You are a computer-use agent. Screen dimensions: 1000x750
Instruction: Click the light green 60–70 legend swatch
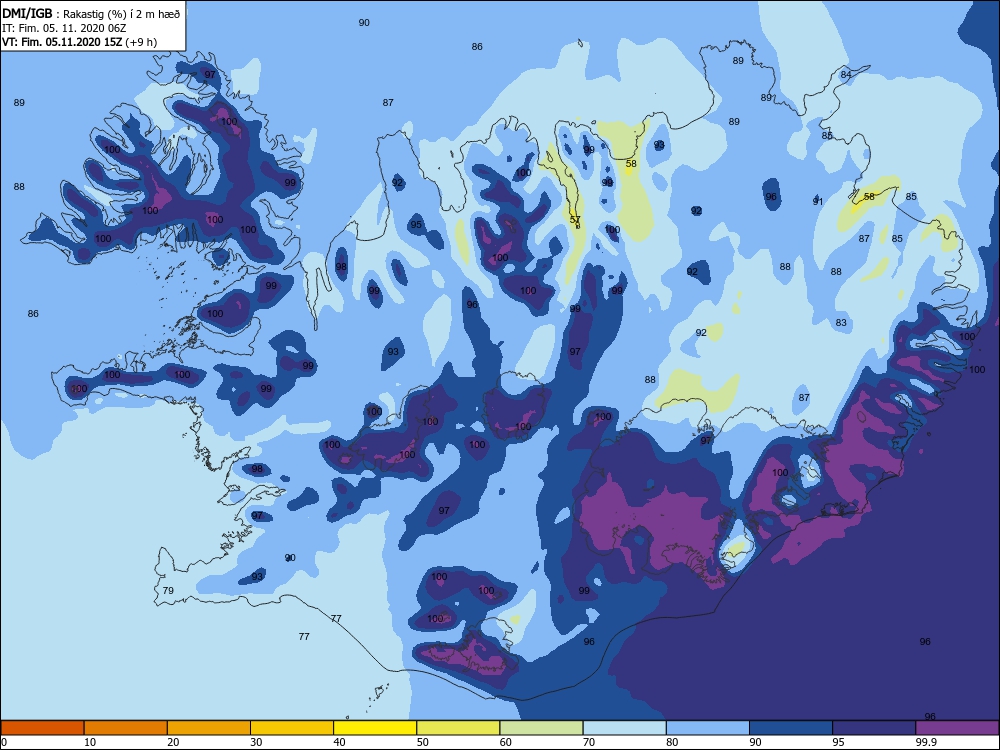pos(541,728)
